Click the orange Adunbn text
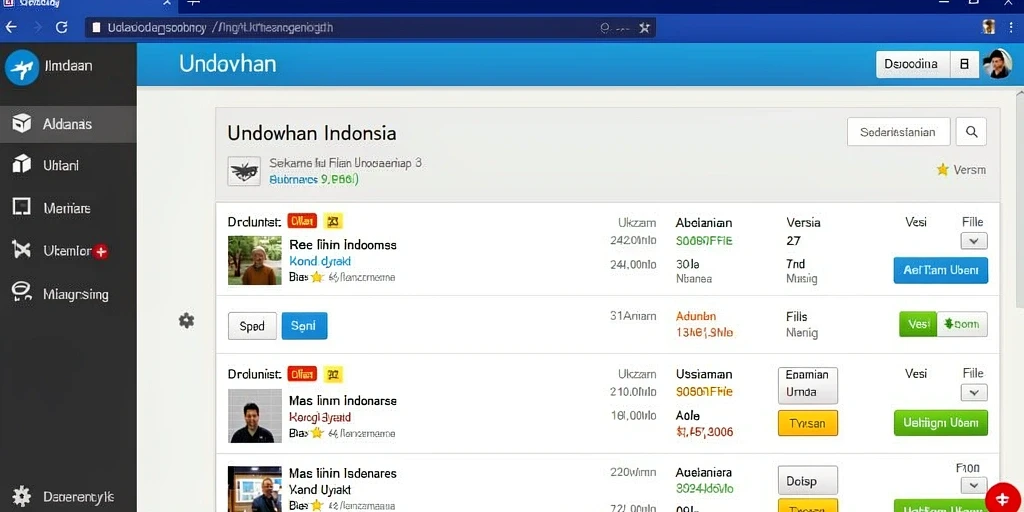The width and height of the screenshot is (1024, 512). click(x=696, y=317)
